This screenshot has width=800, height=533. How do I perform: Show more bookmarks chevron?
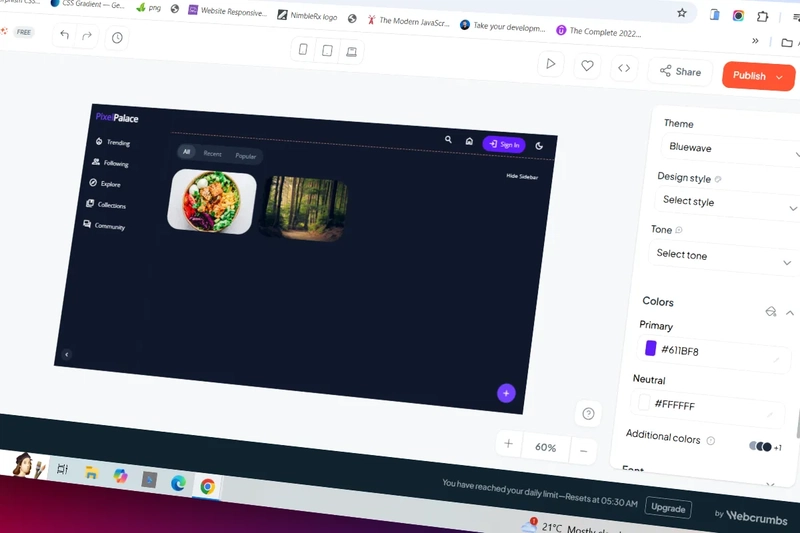point(755,41)
